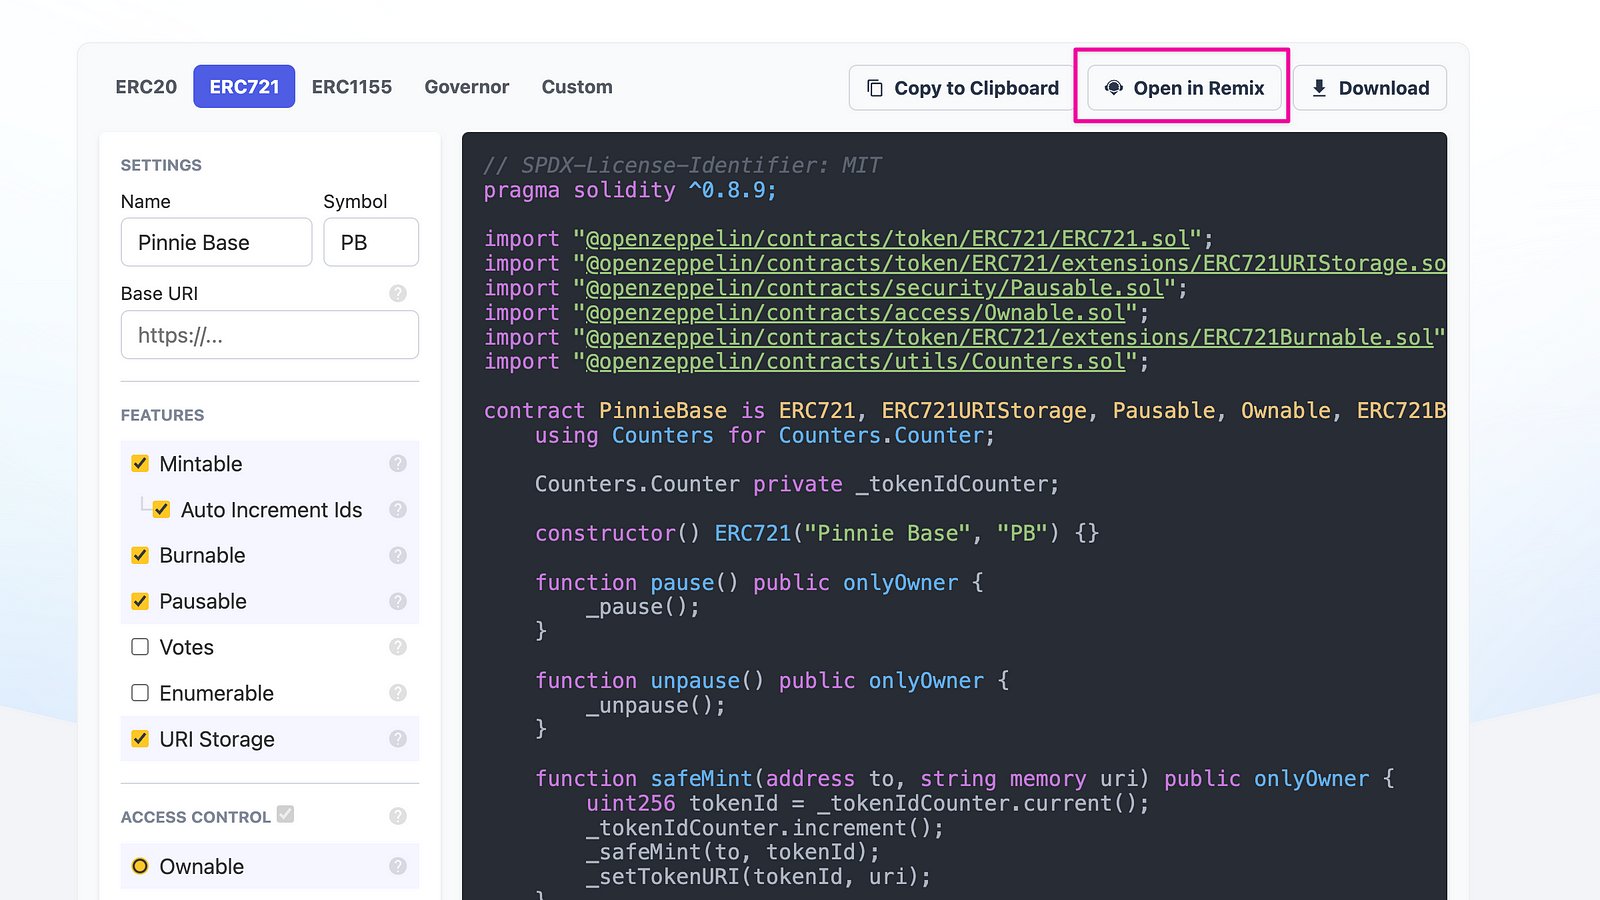This screenshot has width=1600, height=900.
Task: Click the help icon next to Base URI
Action: pyautogui.click(x=398, y=293)
